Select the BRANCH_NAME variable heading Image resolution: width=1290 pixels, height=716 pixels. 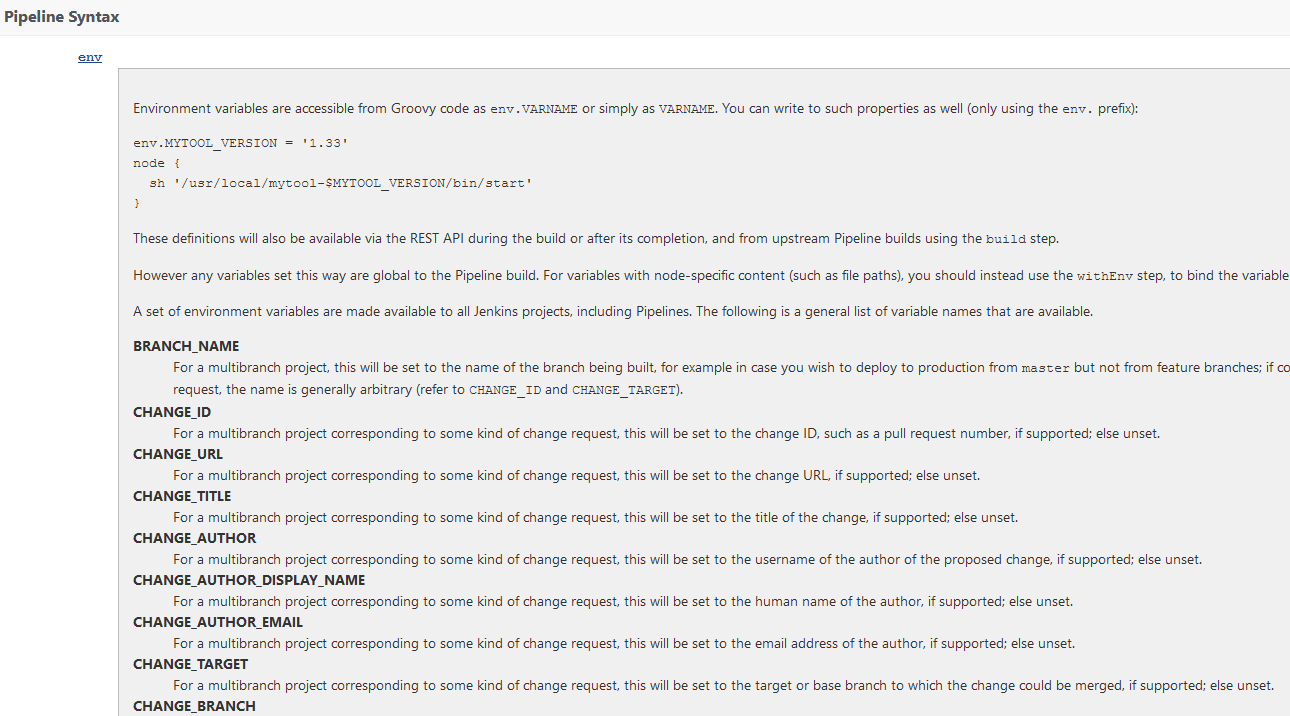tap(186, 346)
